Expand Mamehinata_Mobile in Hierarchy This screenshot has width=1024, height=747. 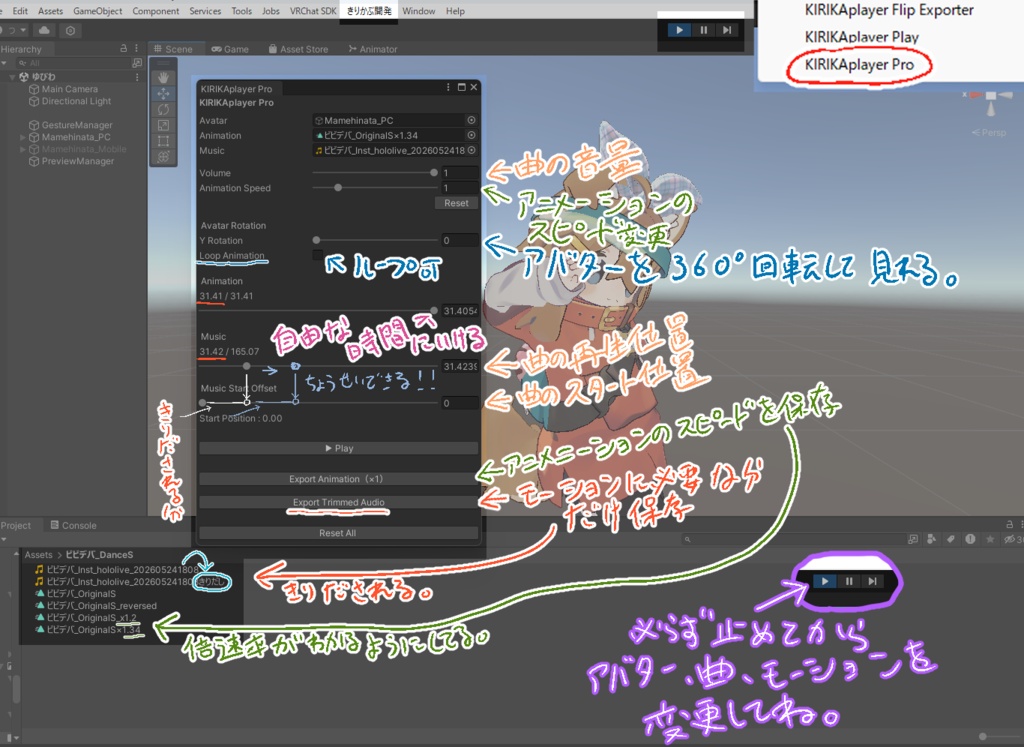point(23,149)
